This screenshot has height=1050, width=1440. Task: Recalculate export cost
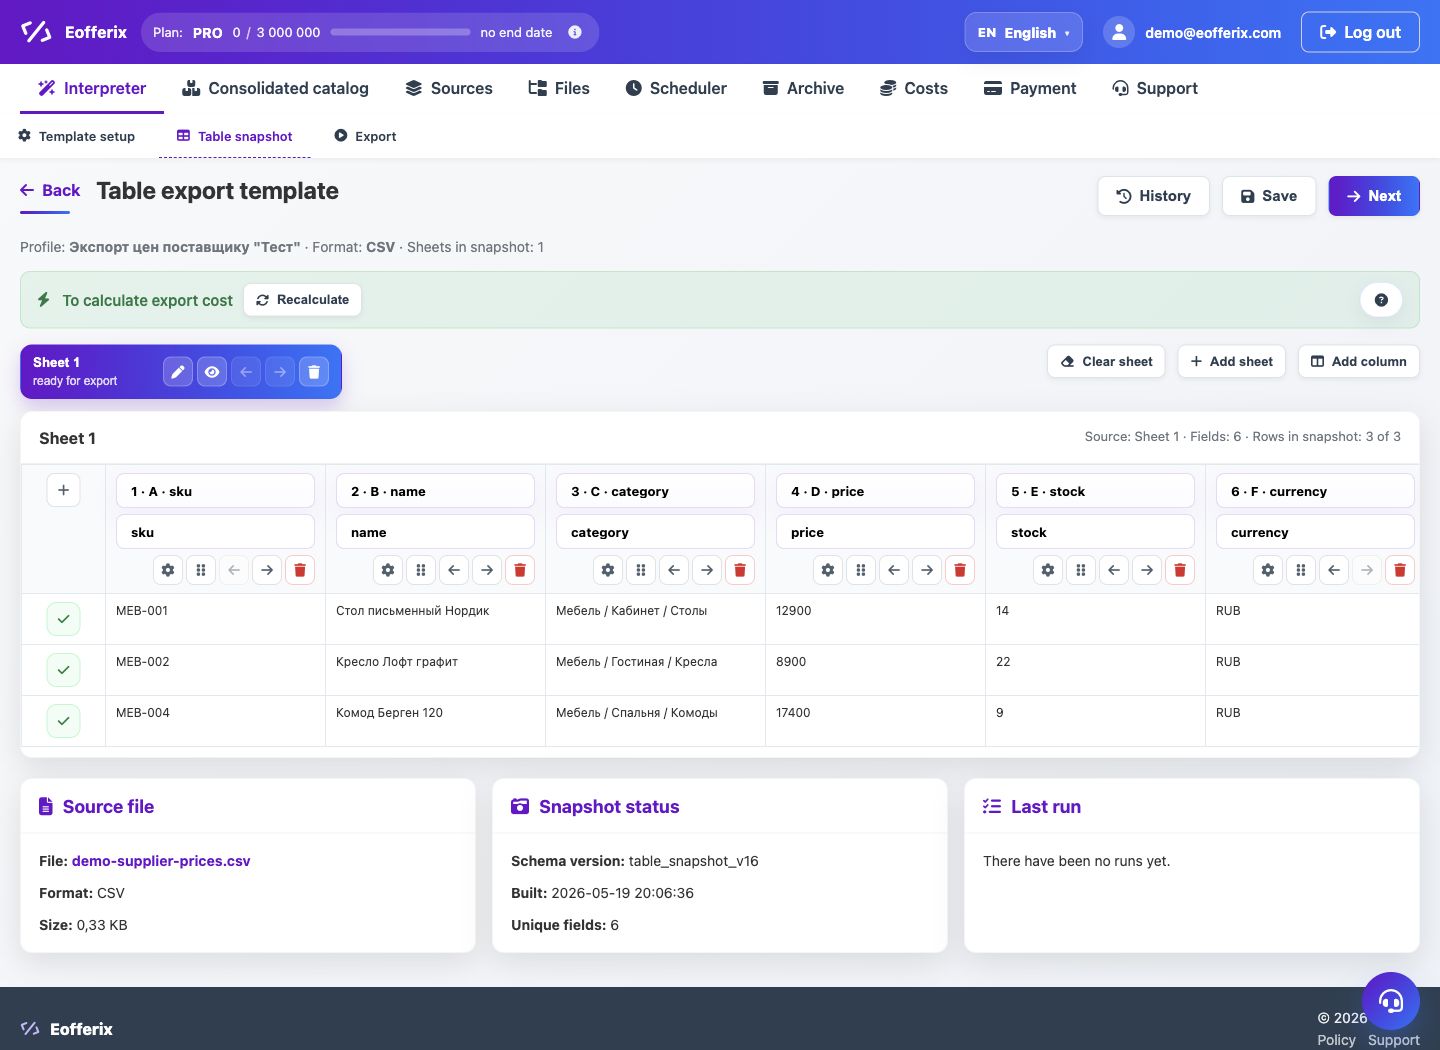click(302, 300)
